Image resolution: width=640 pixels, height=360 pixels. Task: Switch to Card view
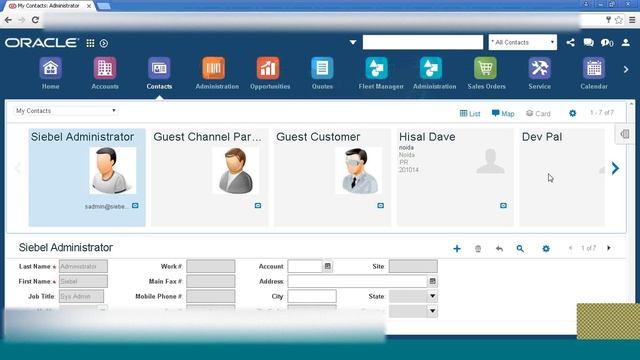(538, 113)
